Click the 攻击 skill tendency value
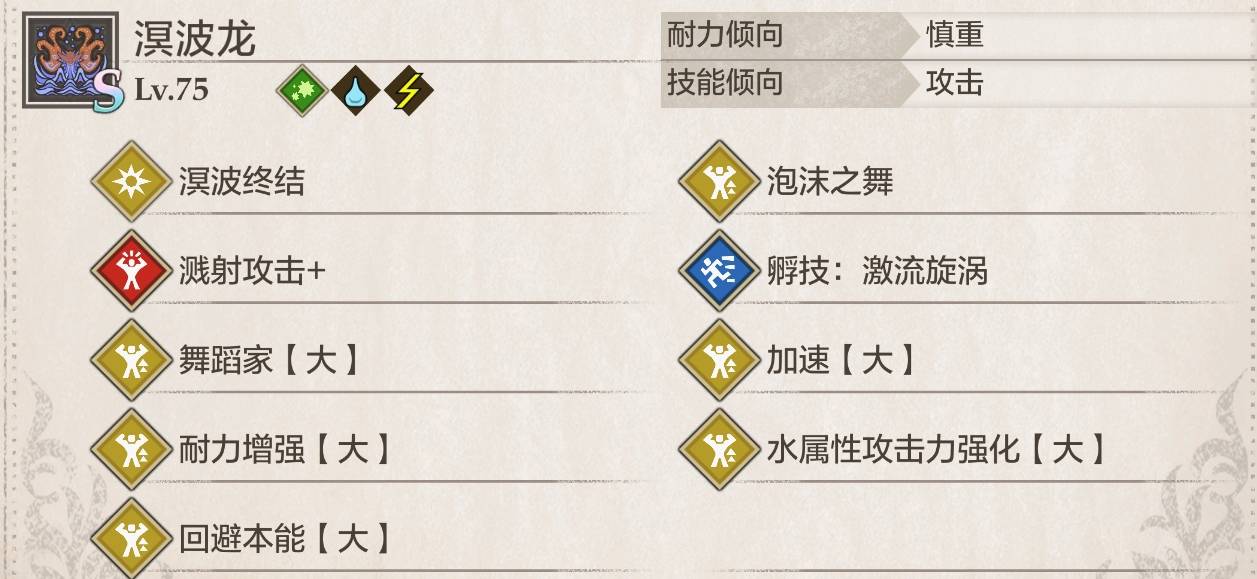Screen dimensions: 1257x579 tap(954, 83)
